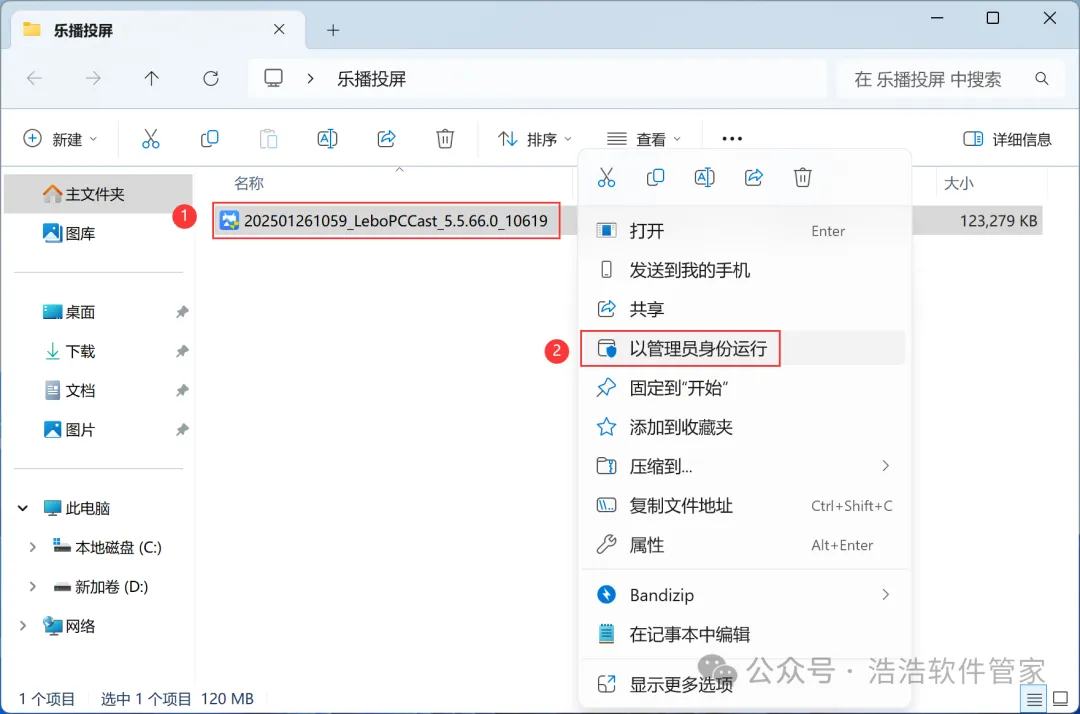Click the Delete trash icon in the main toolbar
1080x714 pixels.
[445, 139]
